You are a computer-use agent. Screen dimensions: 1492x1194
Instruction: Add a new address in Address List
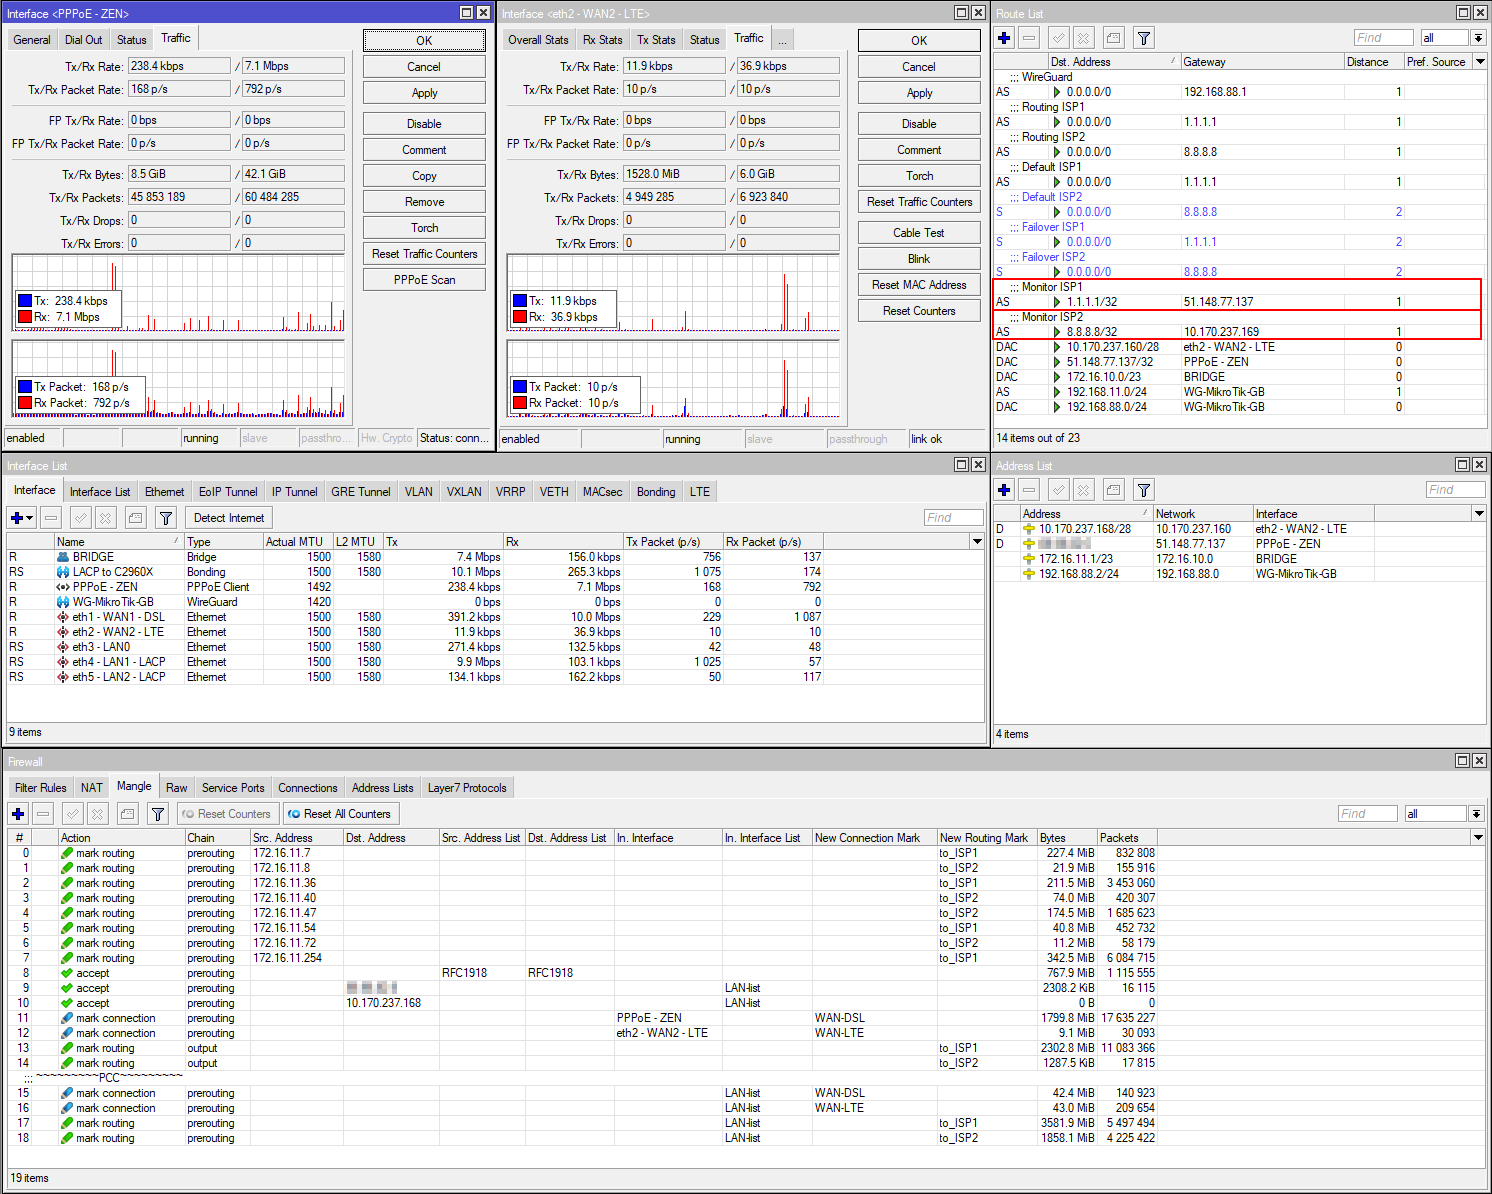coord(1004,490)
